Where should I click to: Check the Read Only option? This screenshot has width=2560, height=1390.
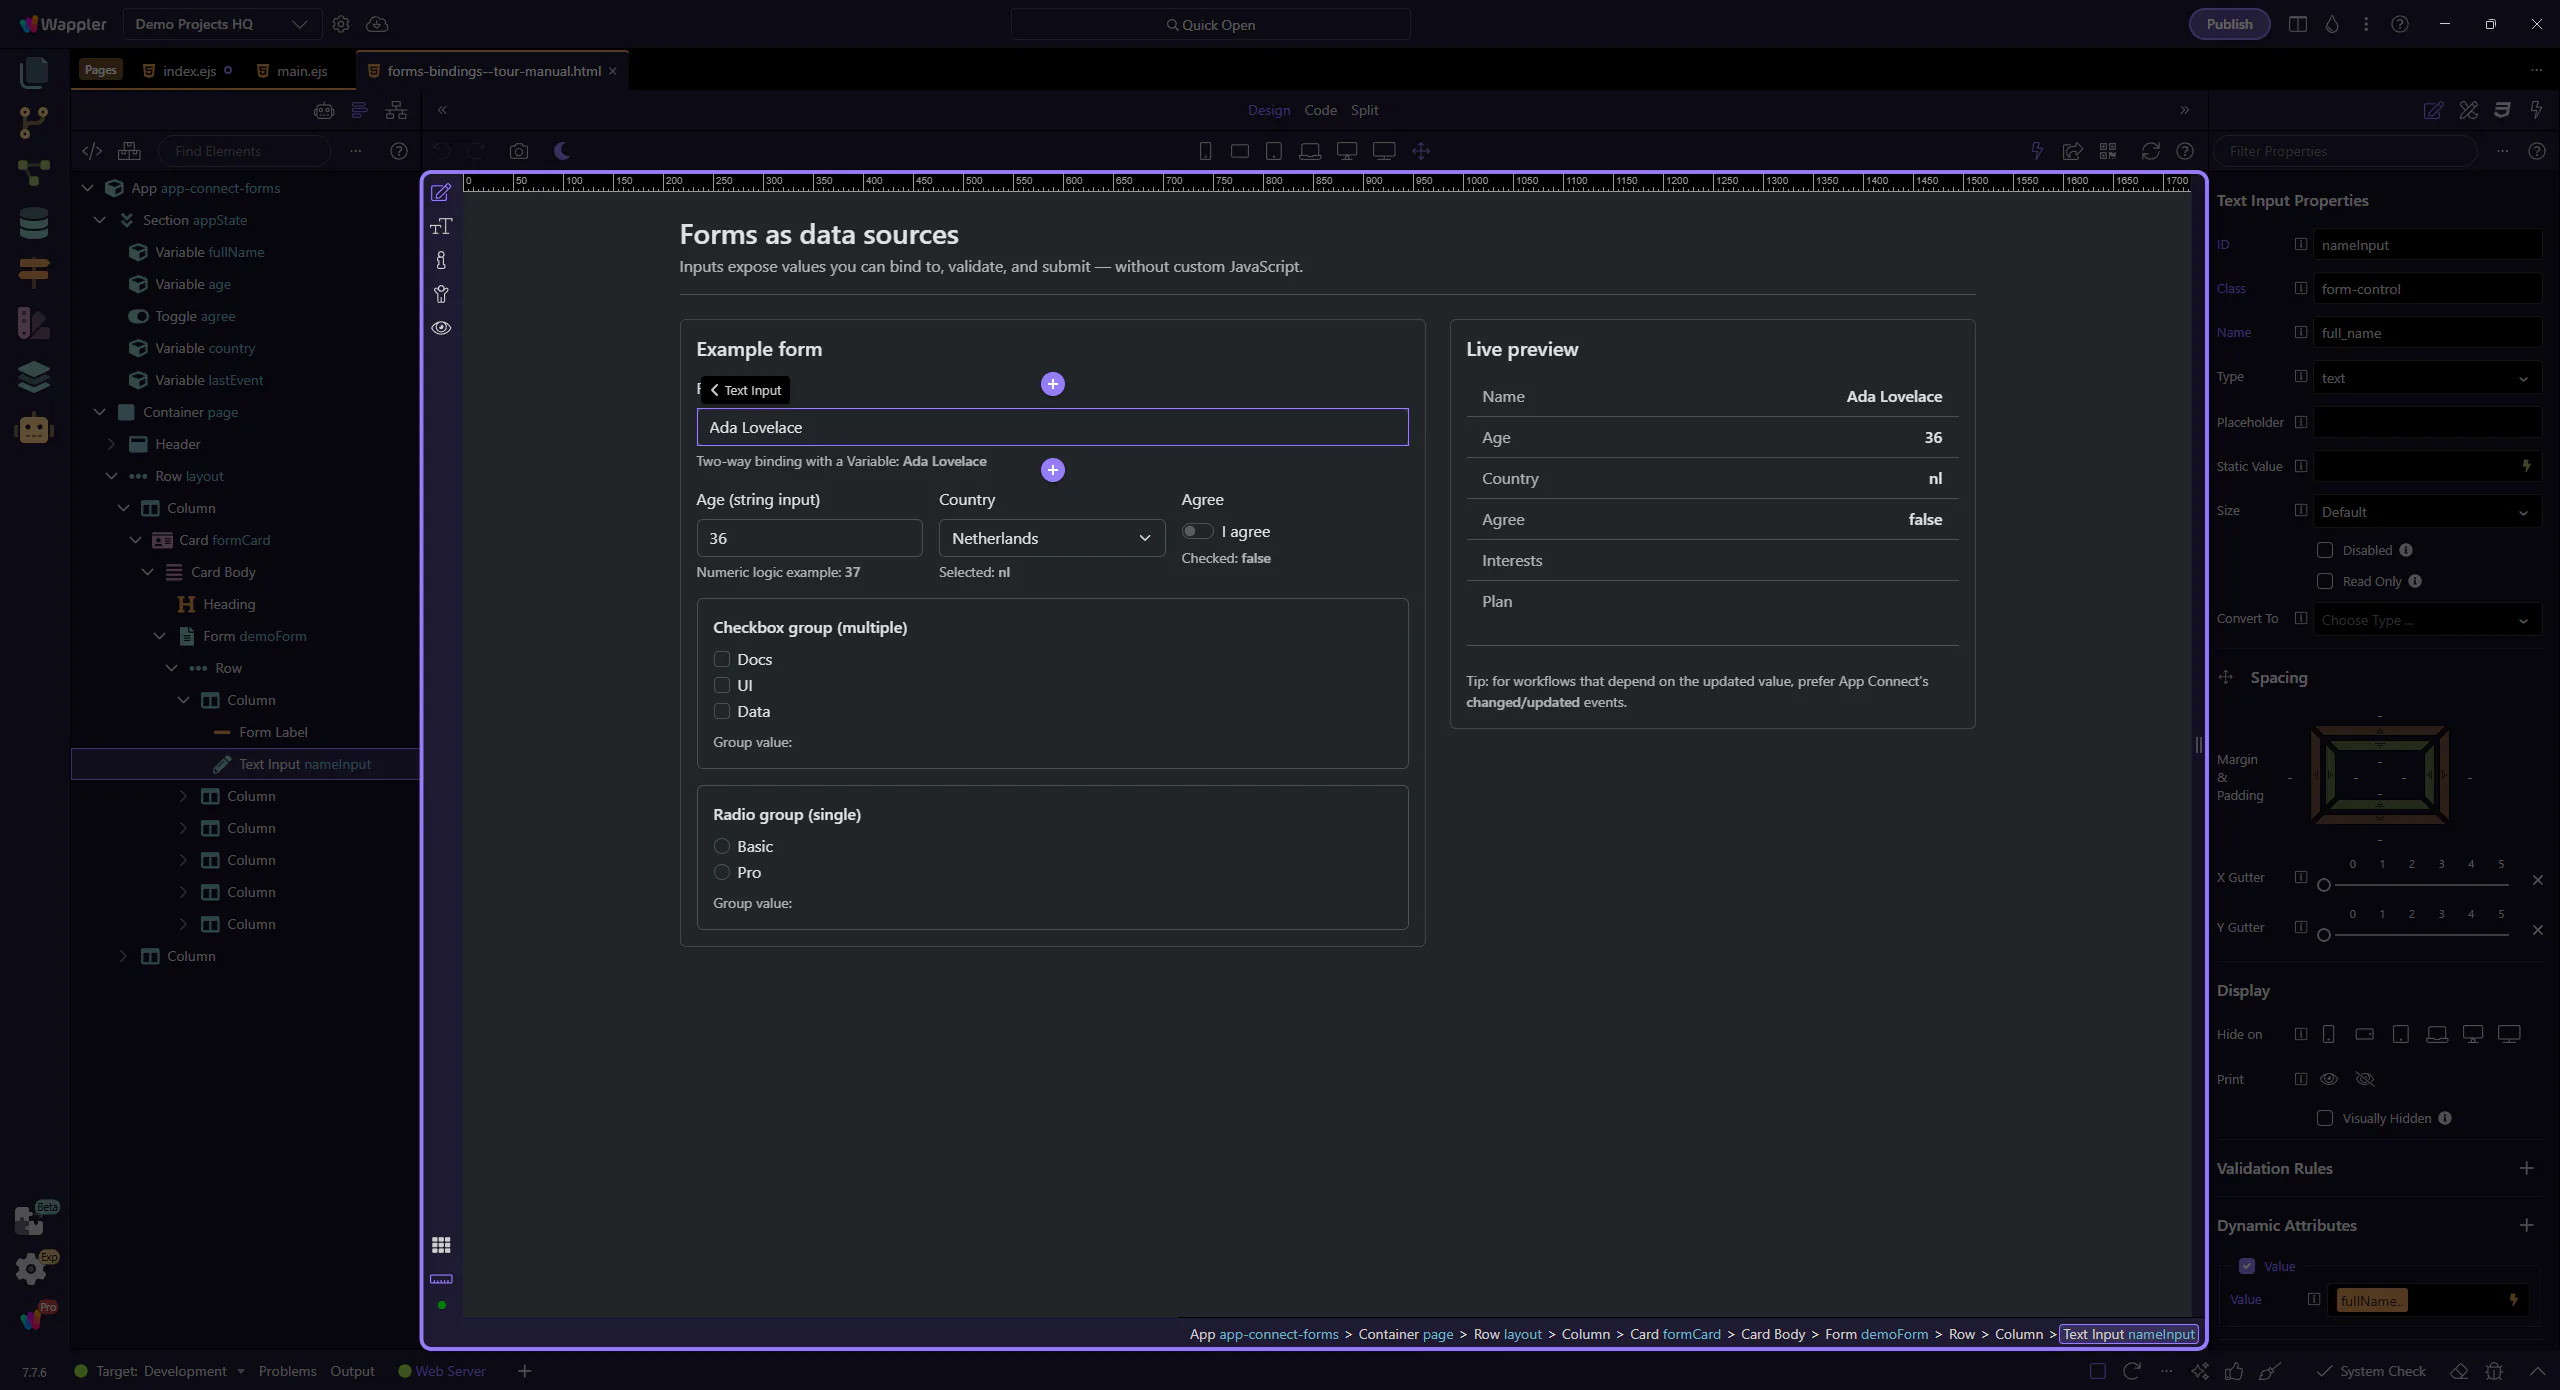(2325, 581)
